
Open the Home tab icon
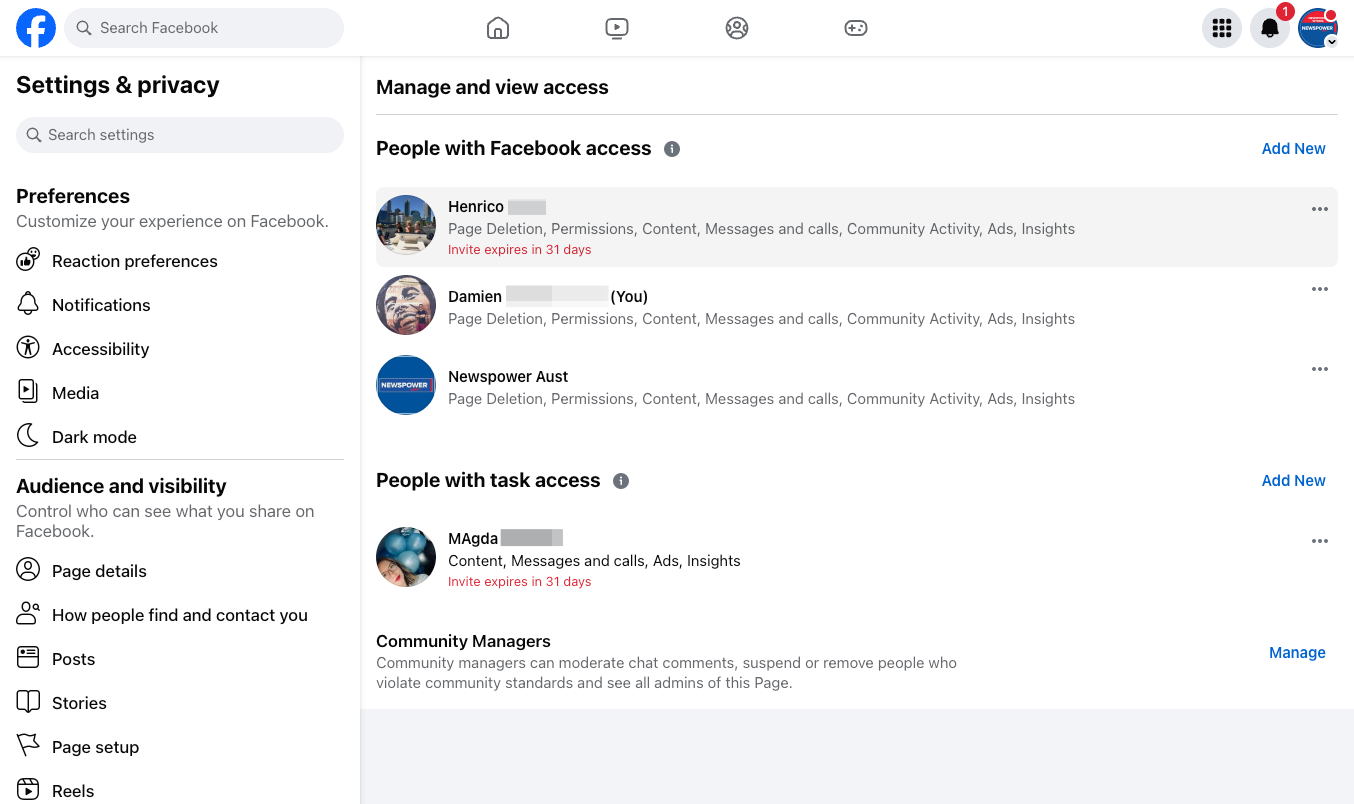click(x=498, y=28)
